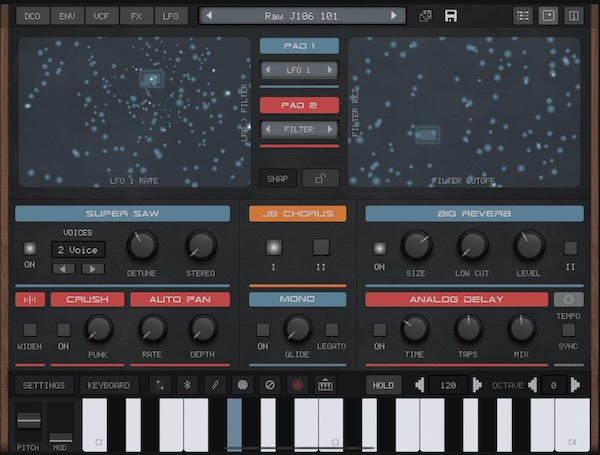Select next Pad 2 target after FILTER
The image size is (600, 455).
pos(330,129)
